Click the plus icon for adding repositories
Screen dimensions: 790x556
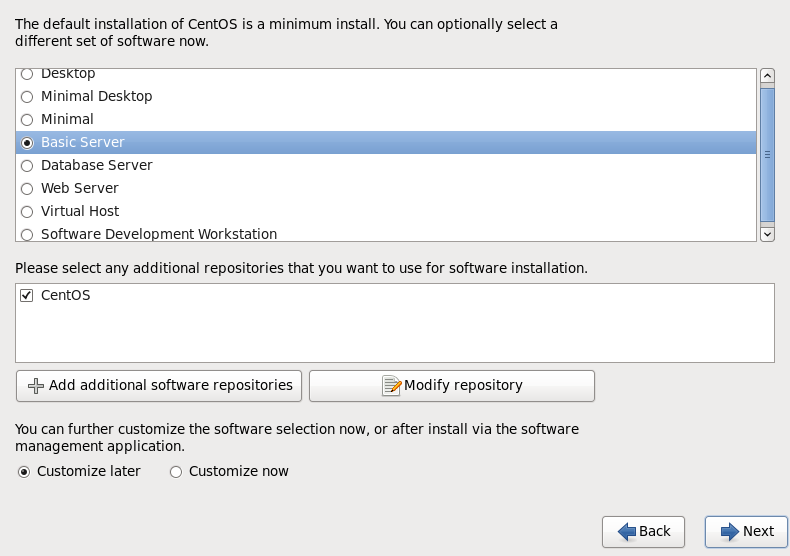36,386
